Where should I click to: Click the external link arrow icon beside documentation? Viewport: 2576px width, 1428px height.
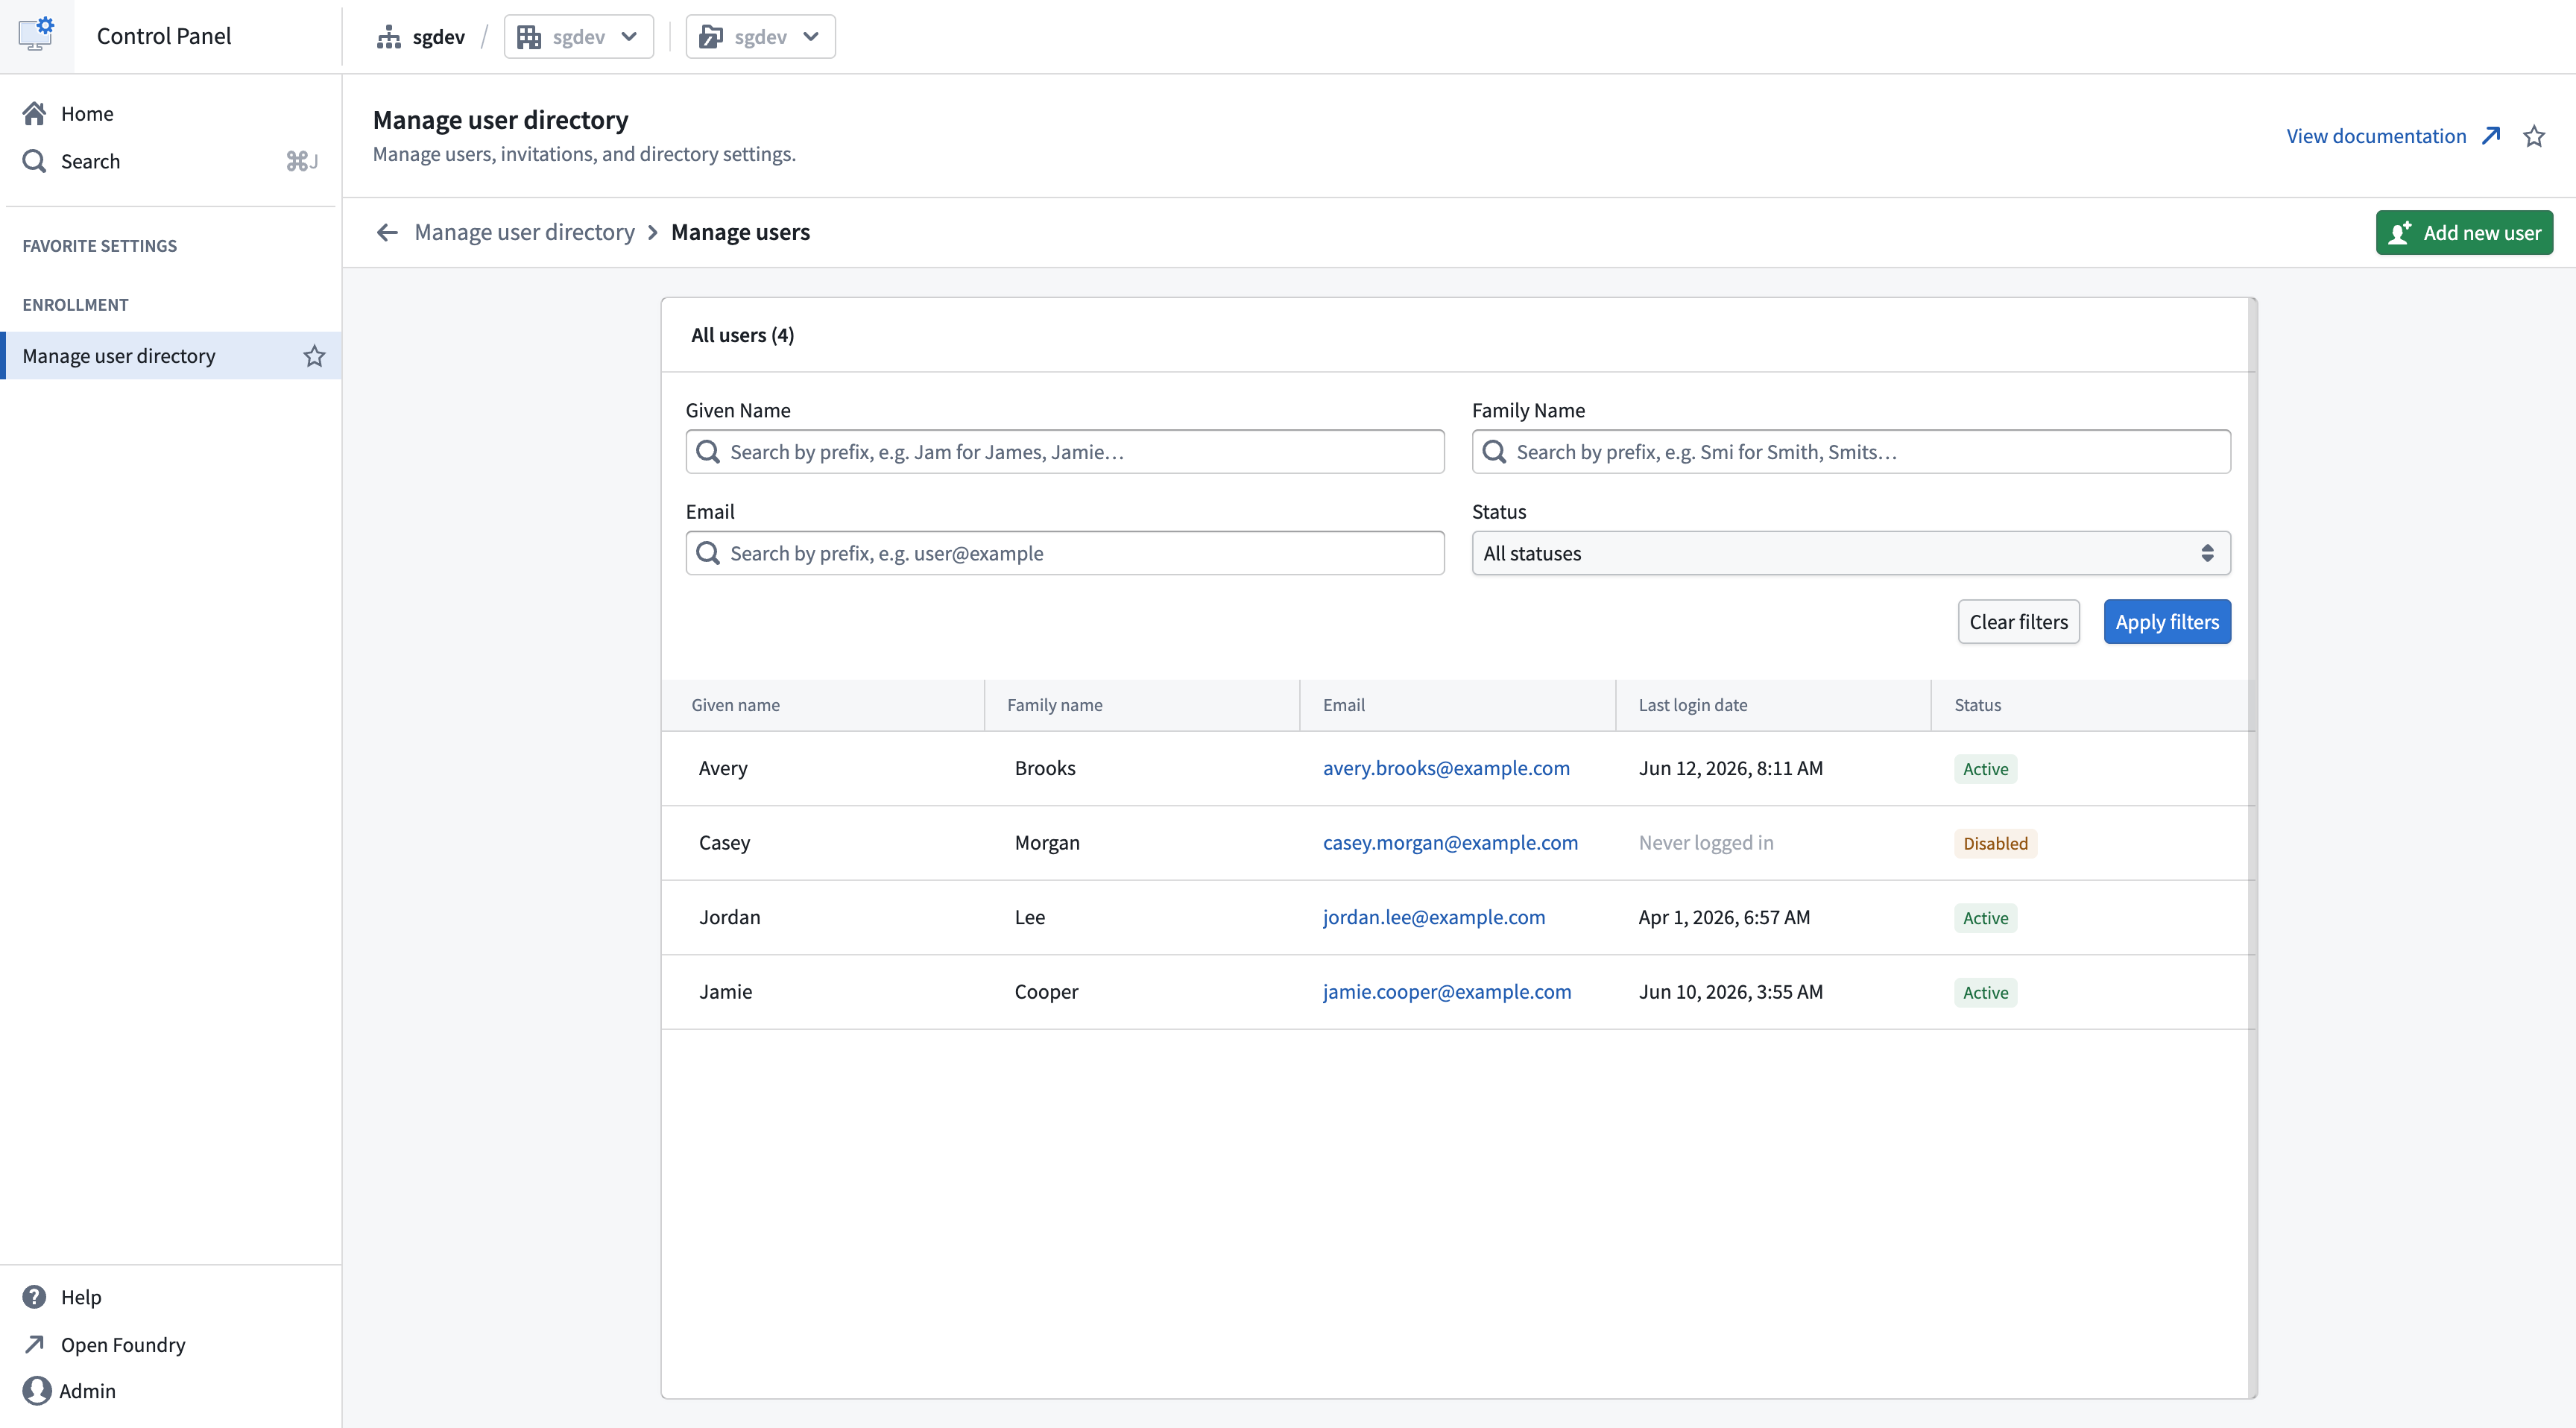2491,136
